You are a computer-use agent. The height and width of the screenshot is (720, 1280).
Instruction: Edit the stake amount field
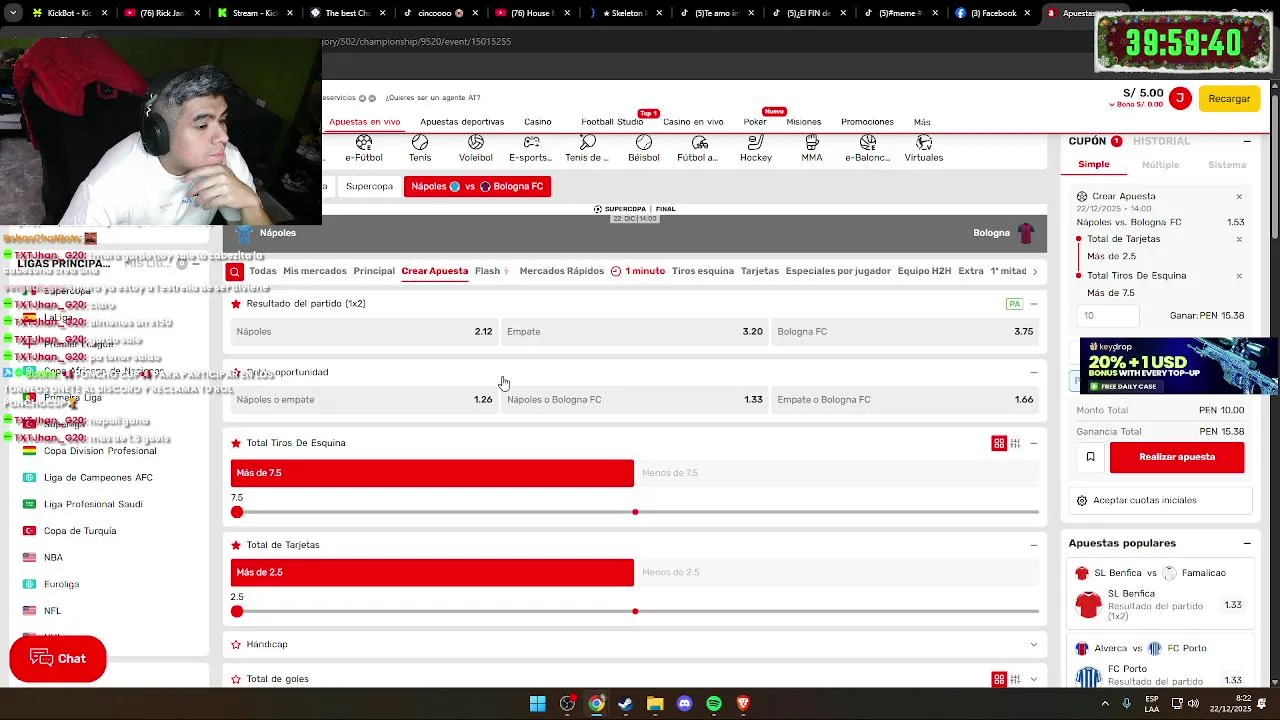coord(1108,315)
